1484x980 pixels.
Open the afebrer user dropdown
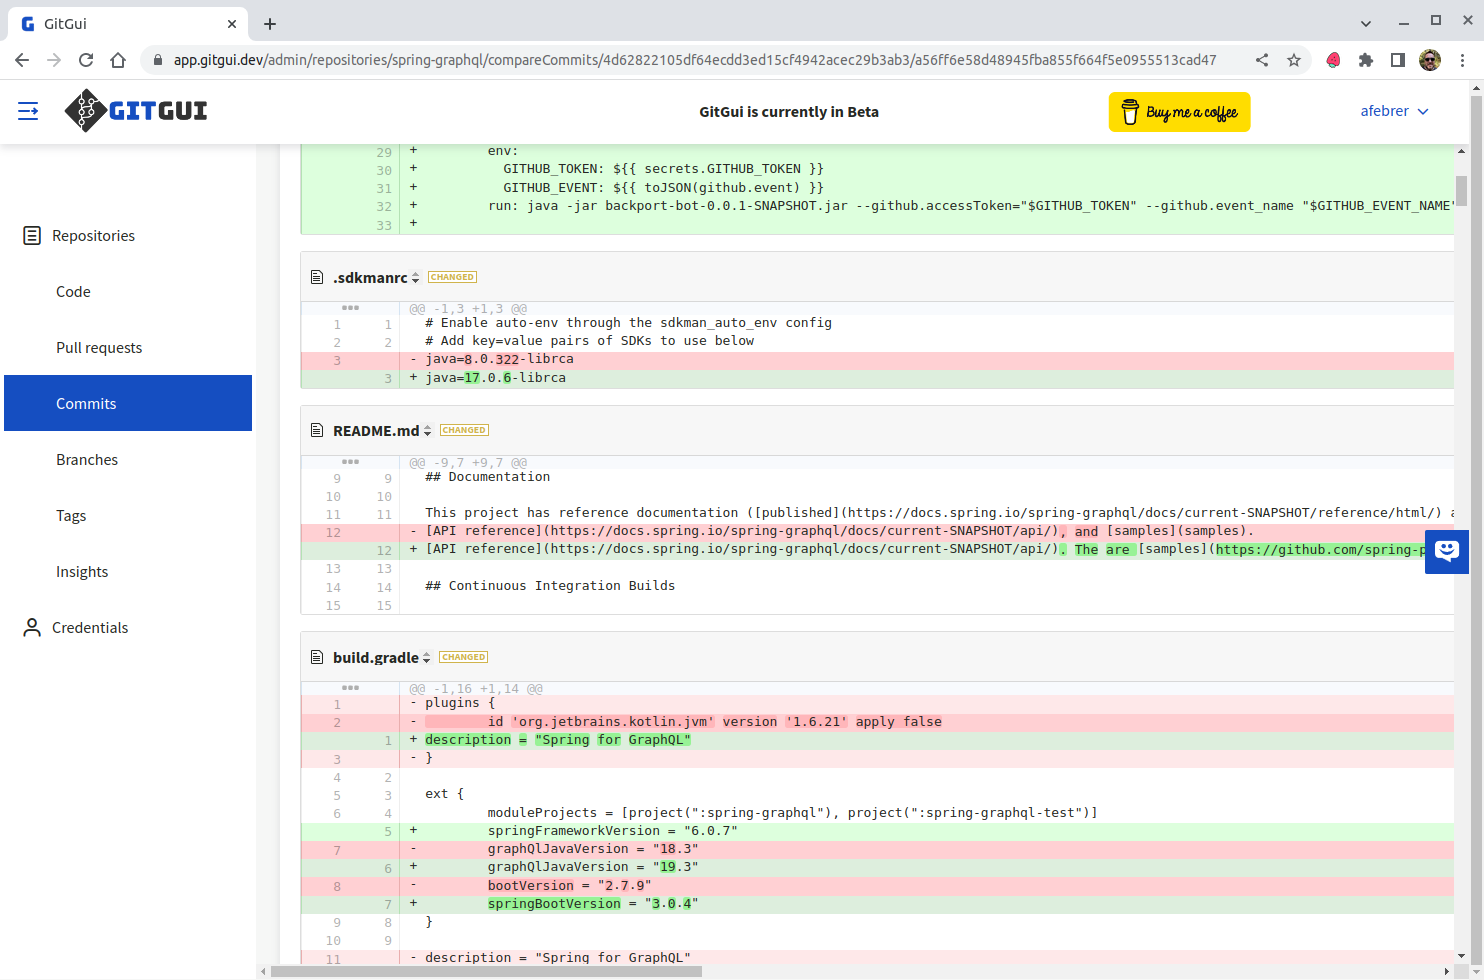[1394, 111]
